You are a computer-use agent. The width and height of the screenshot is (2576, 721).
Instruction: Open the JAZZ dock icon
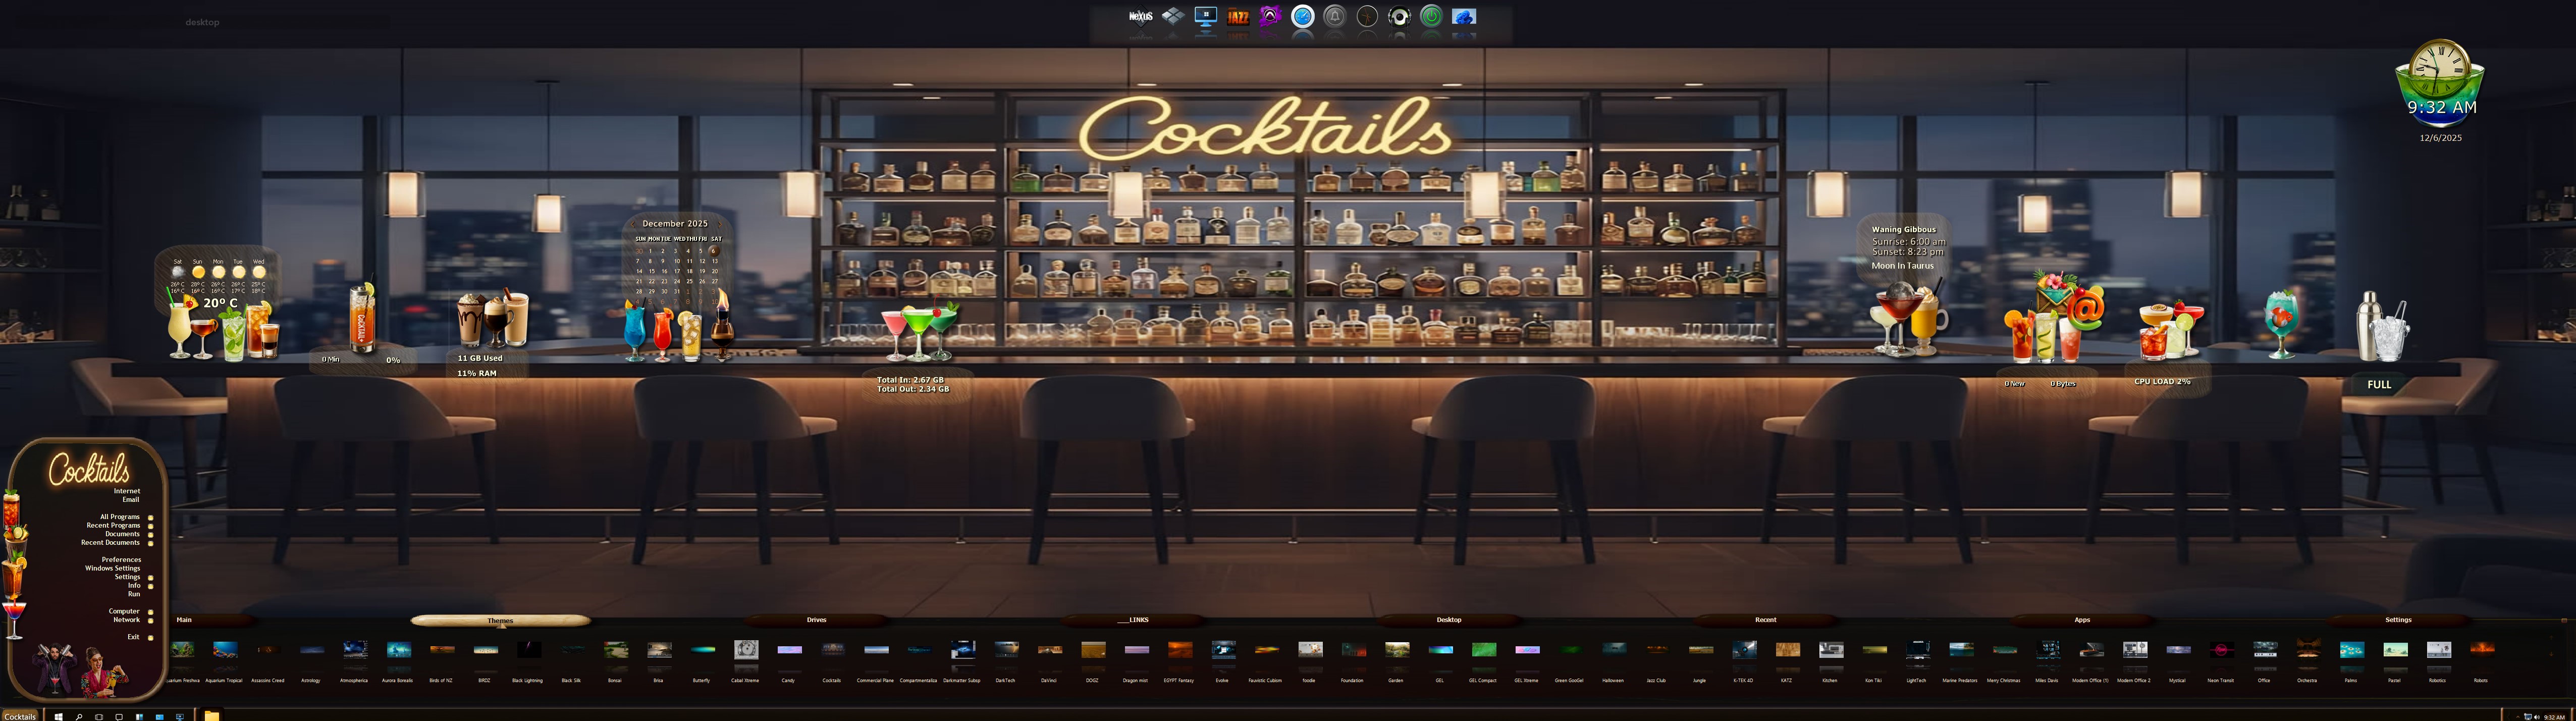coord(1238,17)
